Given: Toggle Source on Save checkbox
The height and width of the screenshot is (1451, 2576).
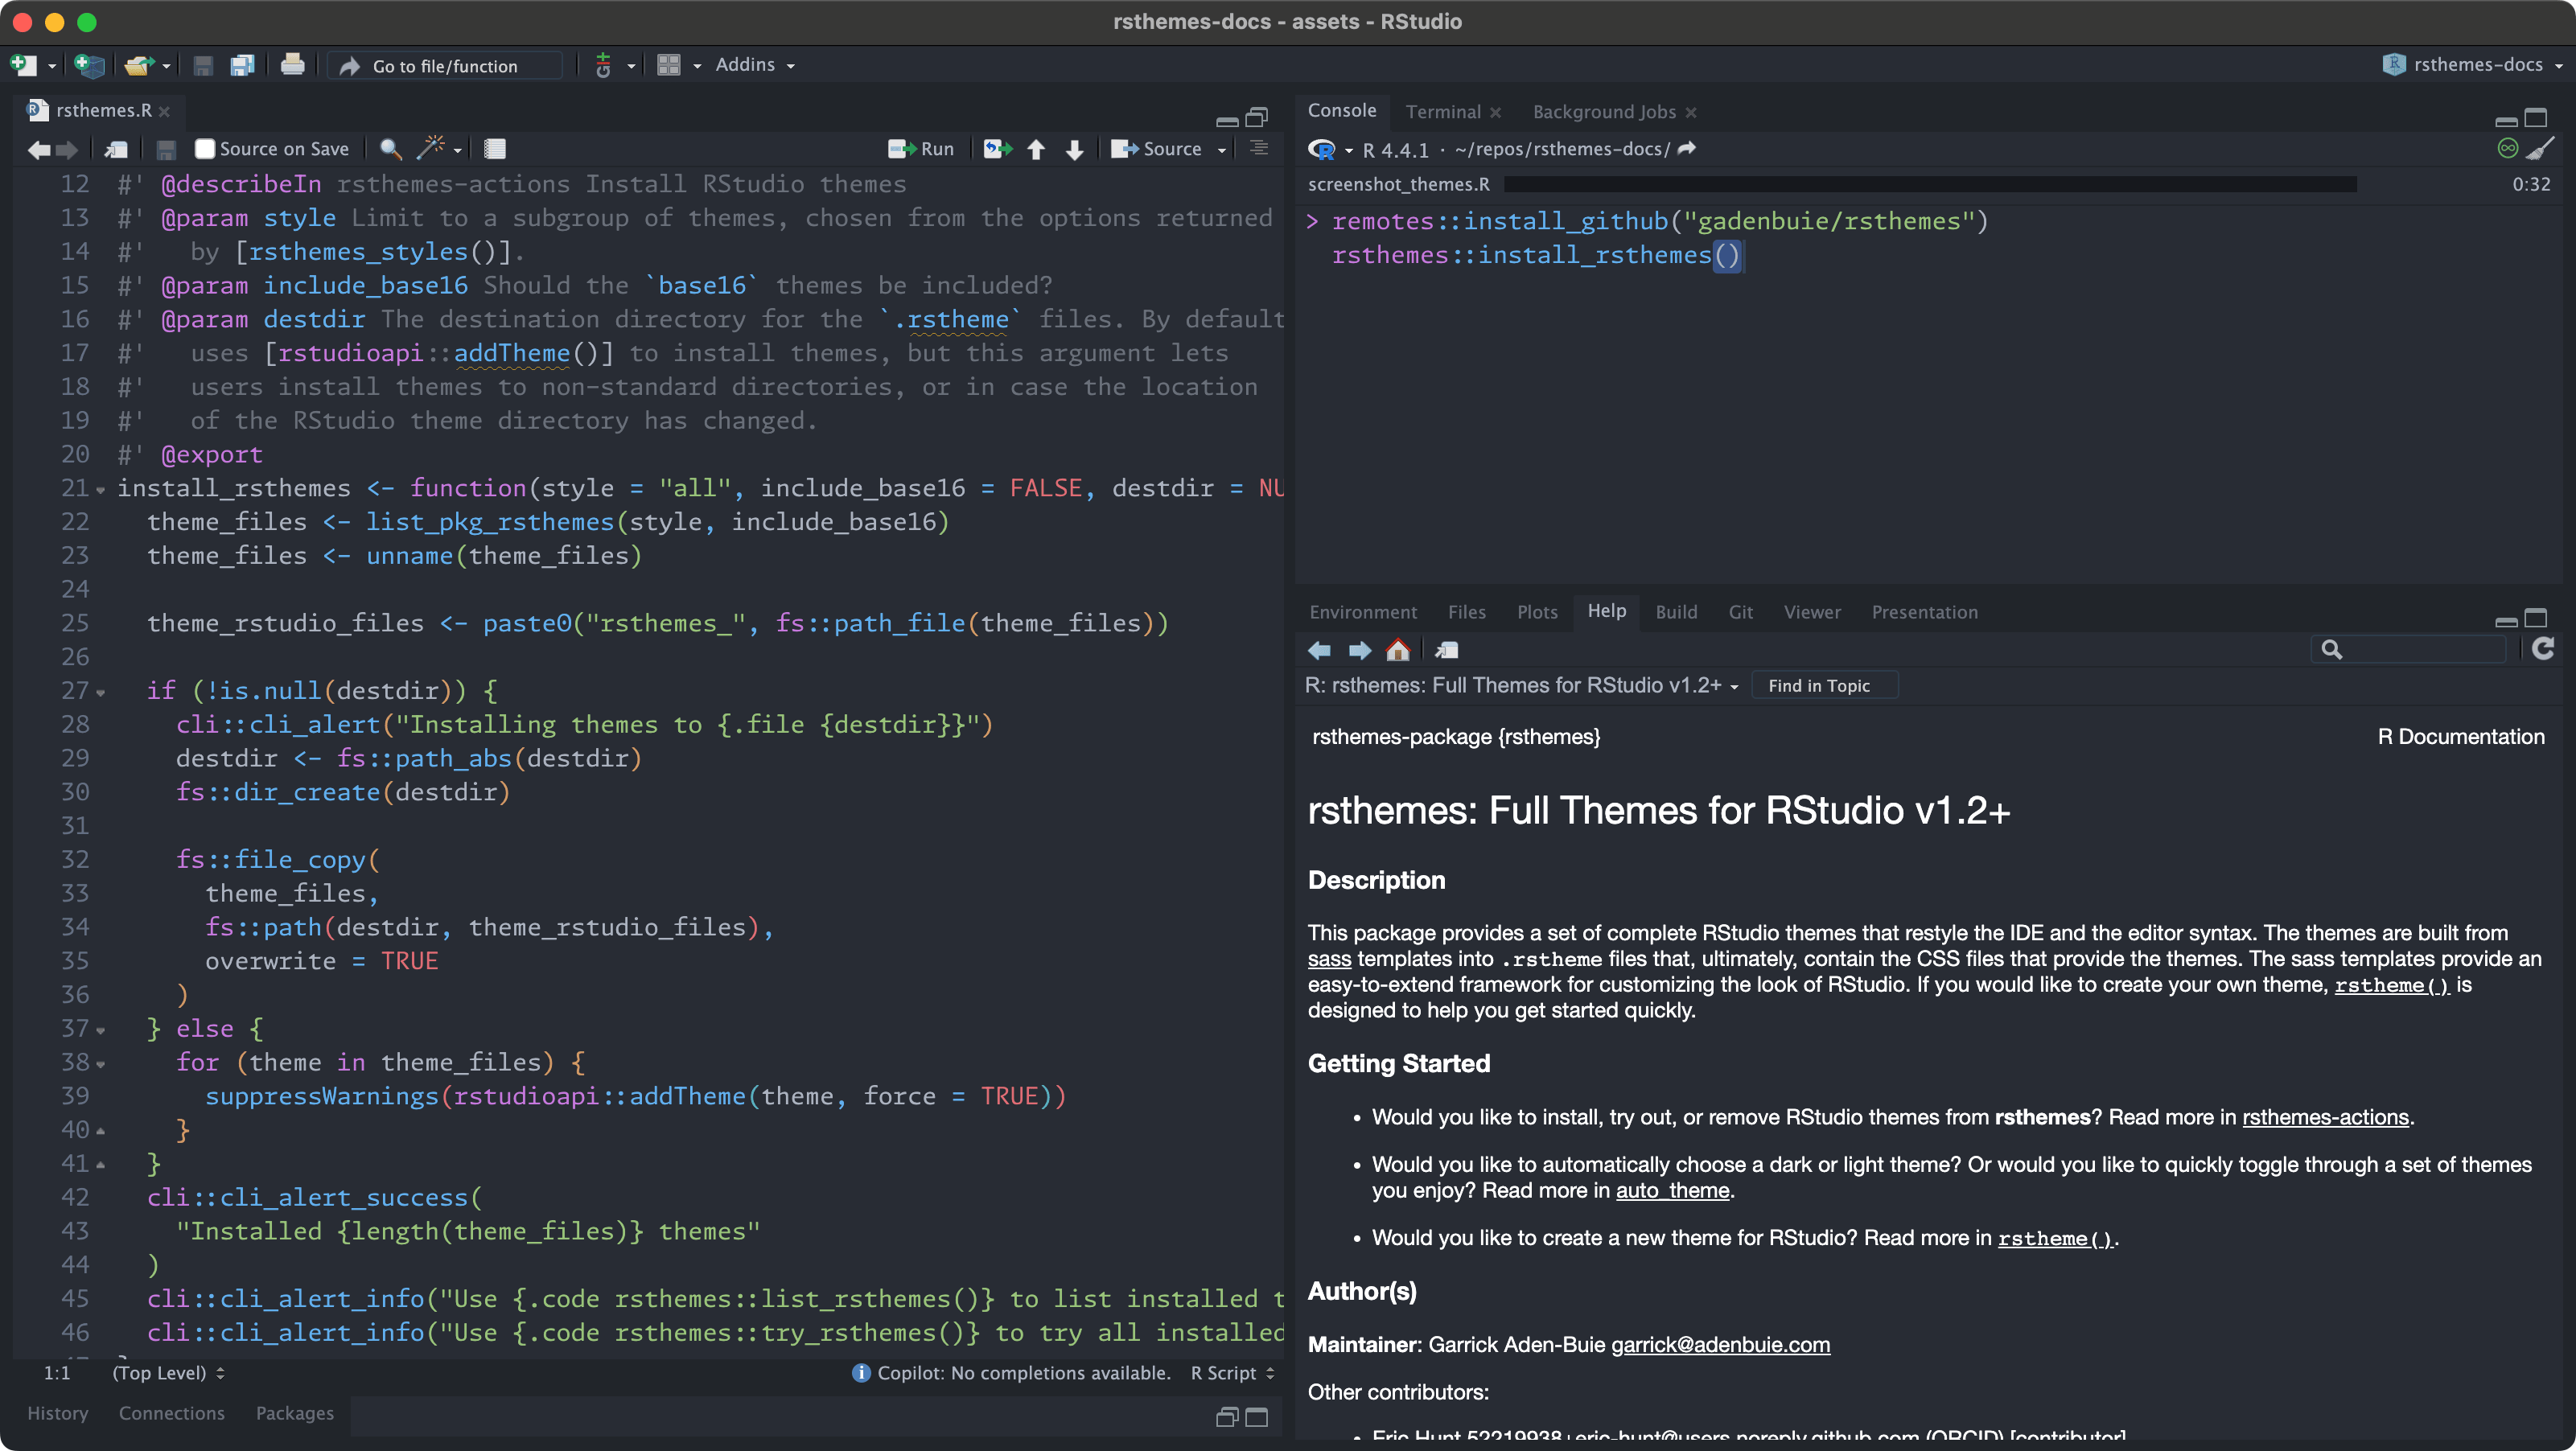Looking at the screenshot, I should [205, 149].
